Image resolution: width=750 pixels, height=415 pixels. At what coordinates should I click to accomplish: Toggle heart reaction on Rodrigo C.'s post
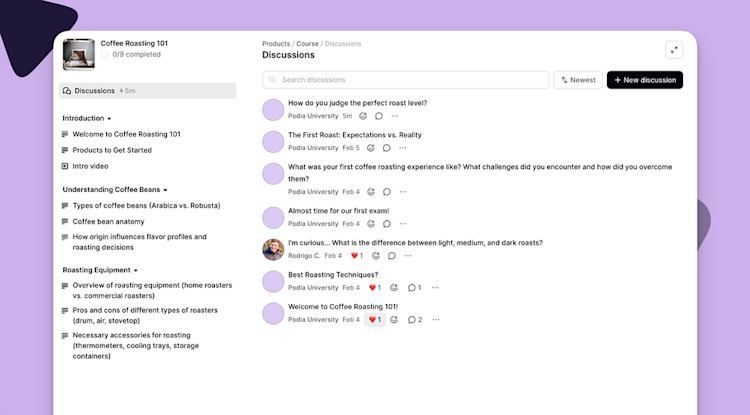click(x=355, y=256)
